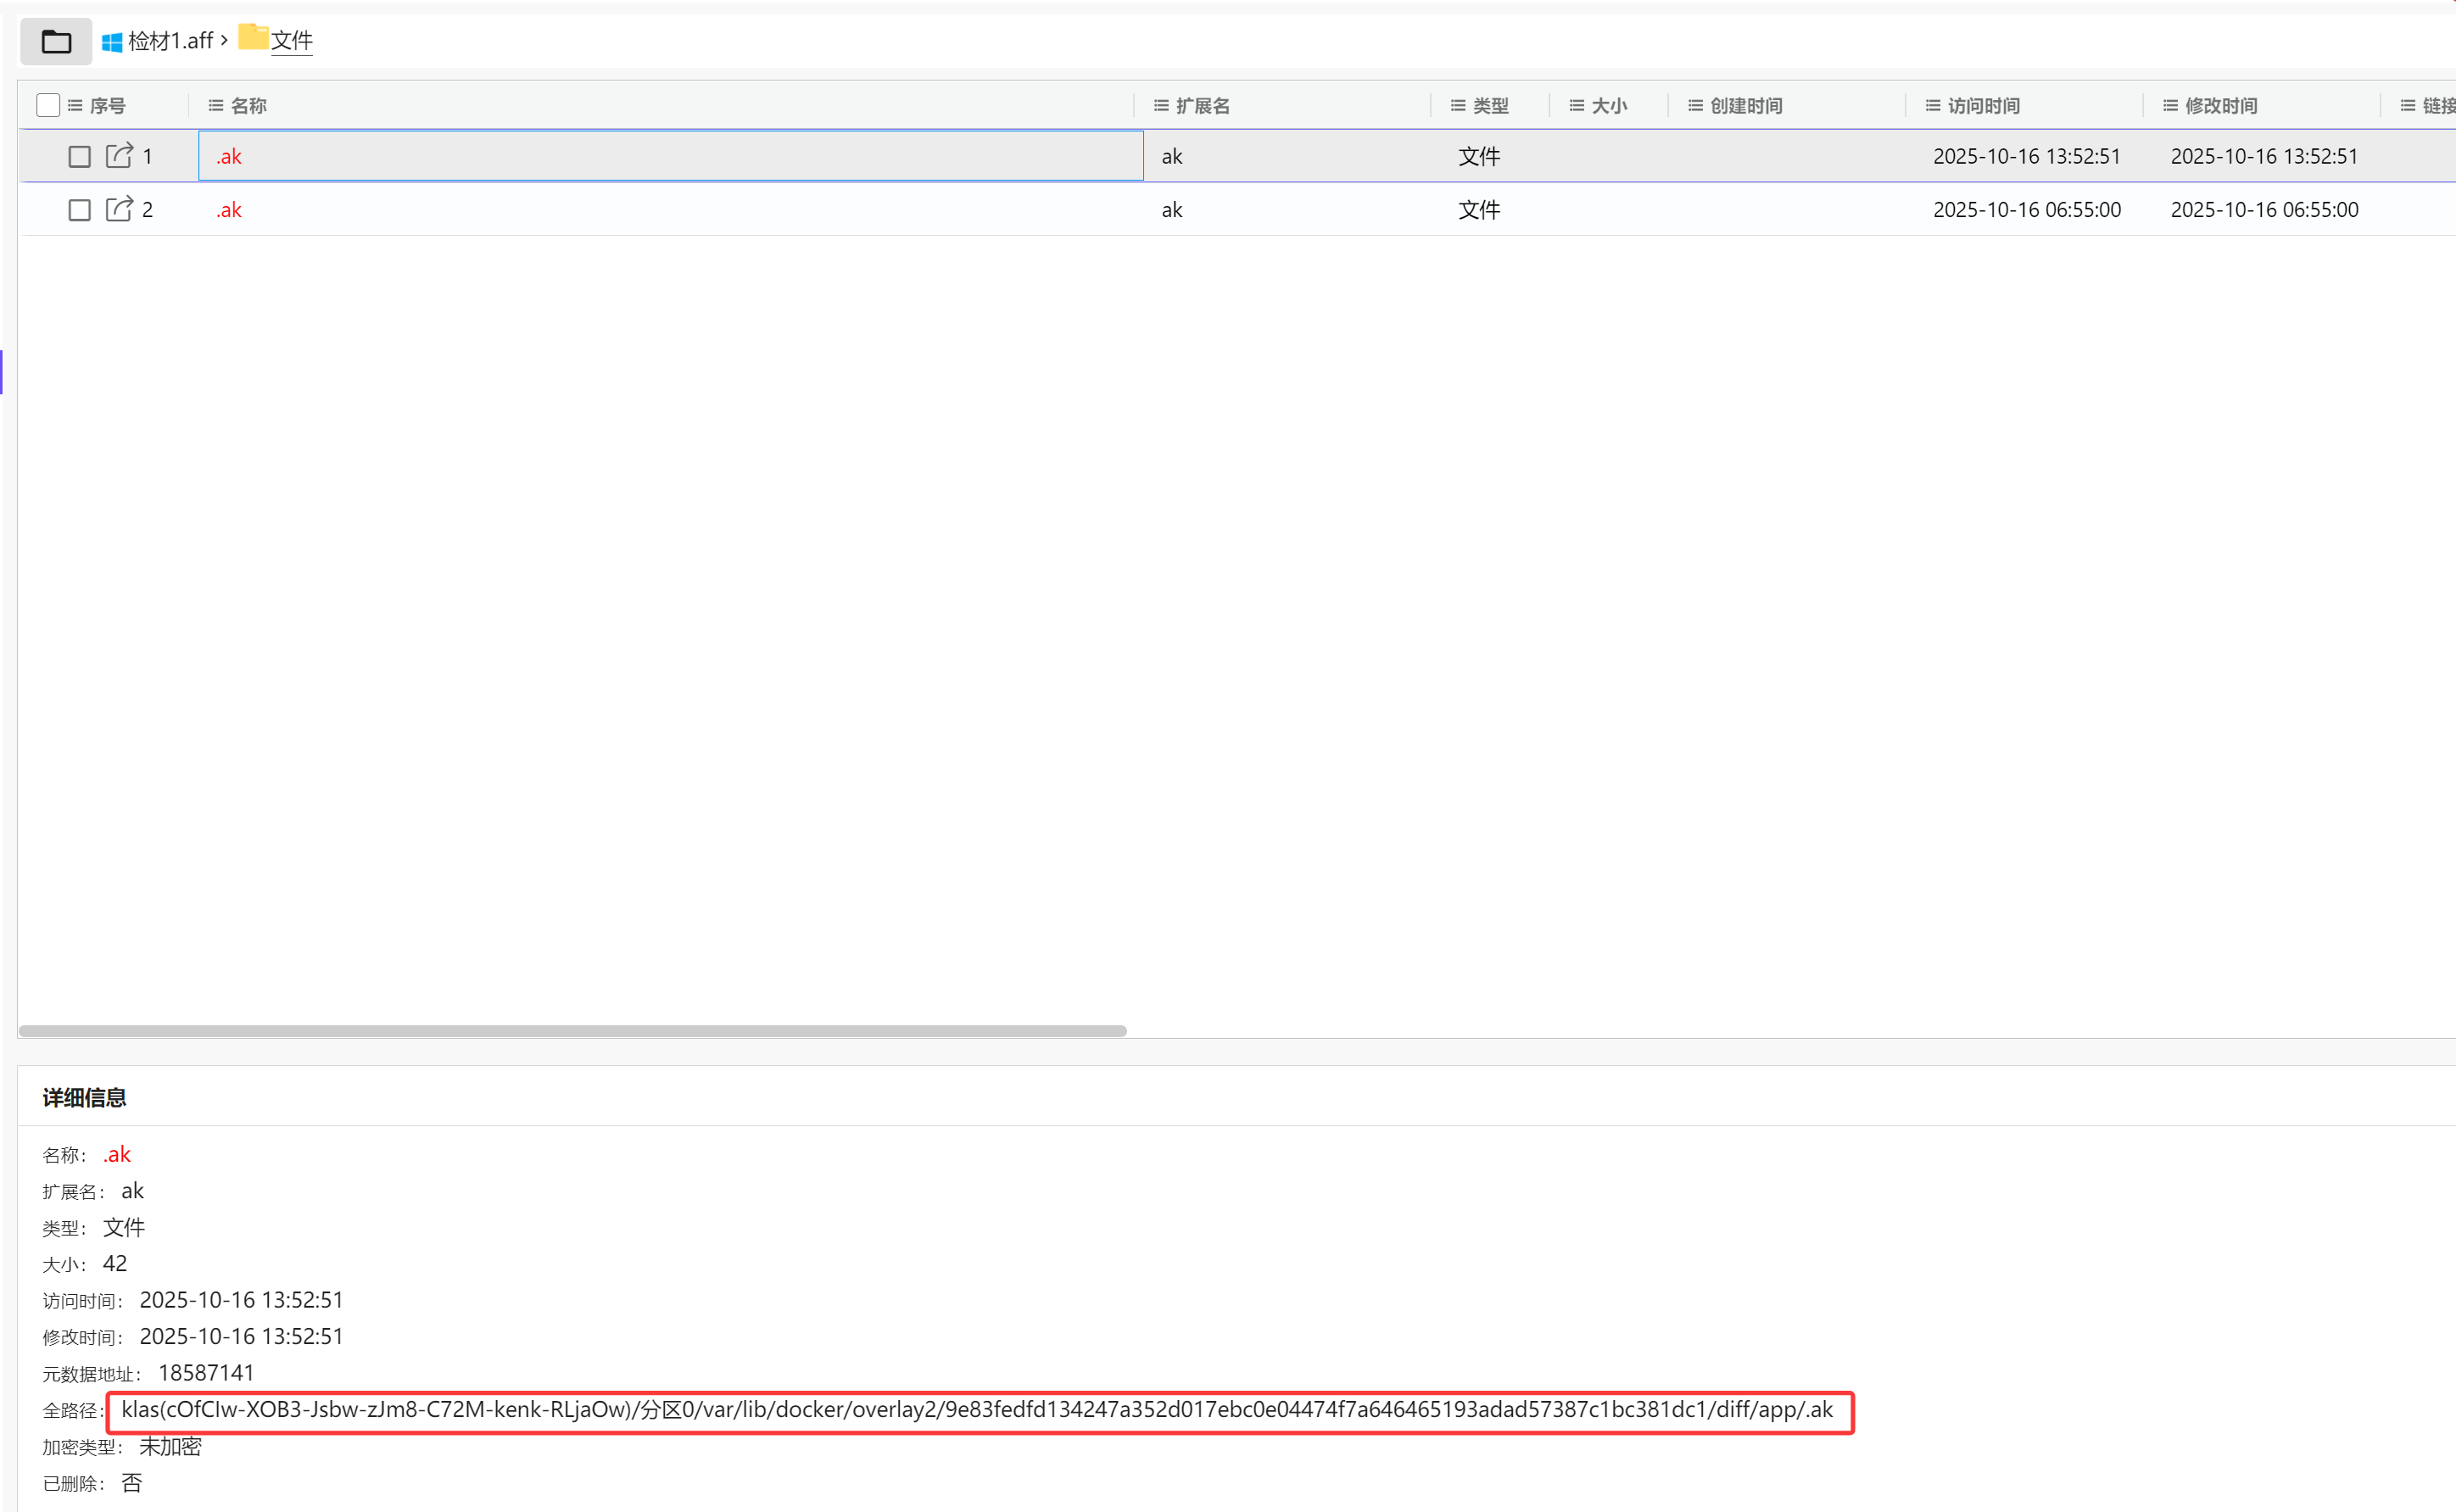
Task: Select the 文件 breadcrumb item
Action: [x=292, y=41]
